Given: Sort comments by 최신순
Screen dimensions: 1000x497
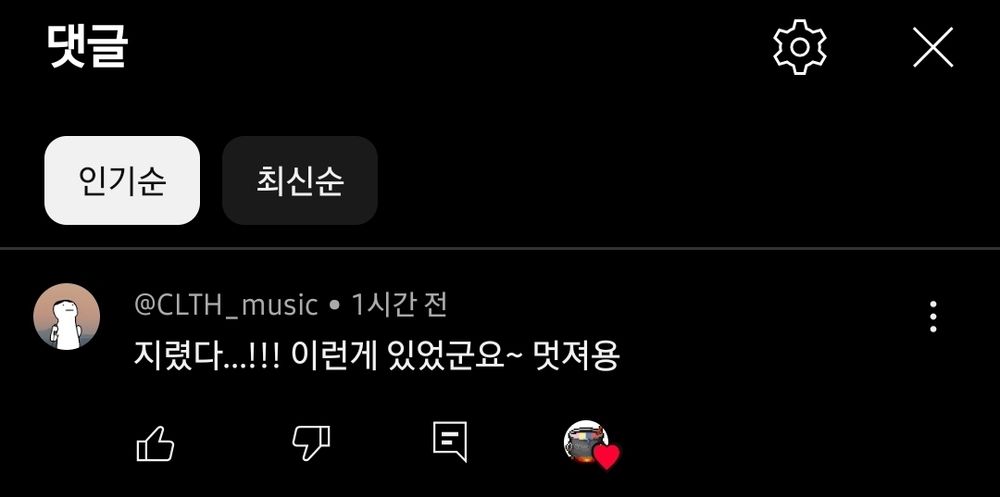Looking at the screenshot, I should (300, 181).
